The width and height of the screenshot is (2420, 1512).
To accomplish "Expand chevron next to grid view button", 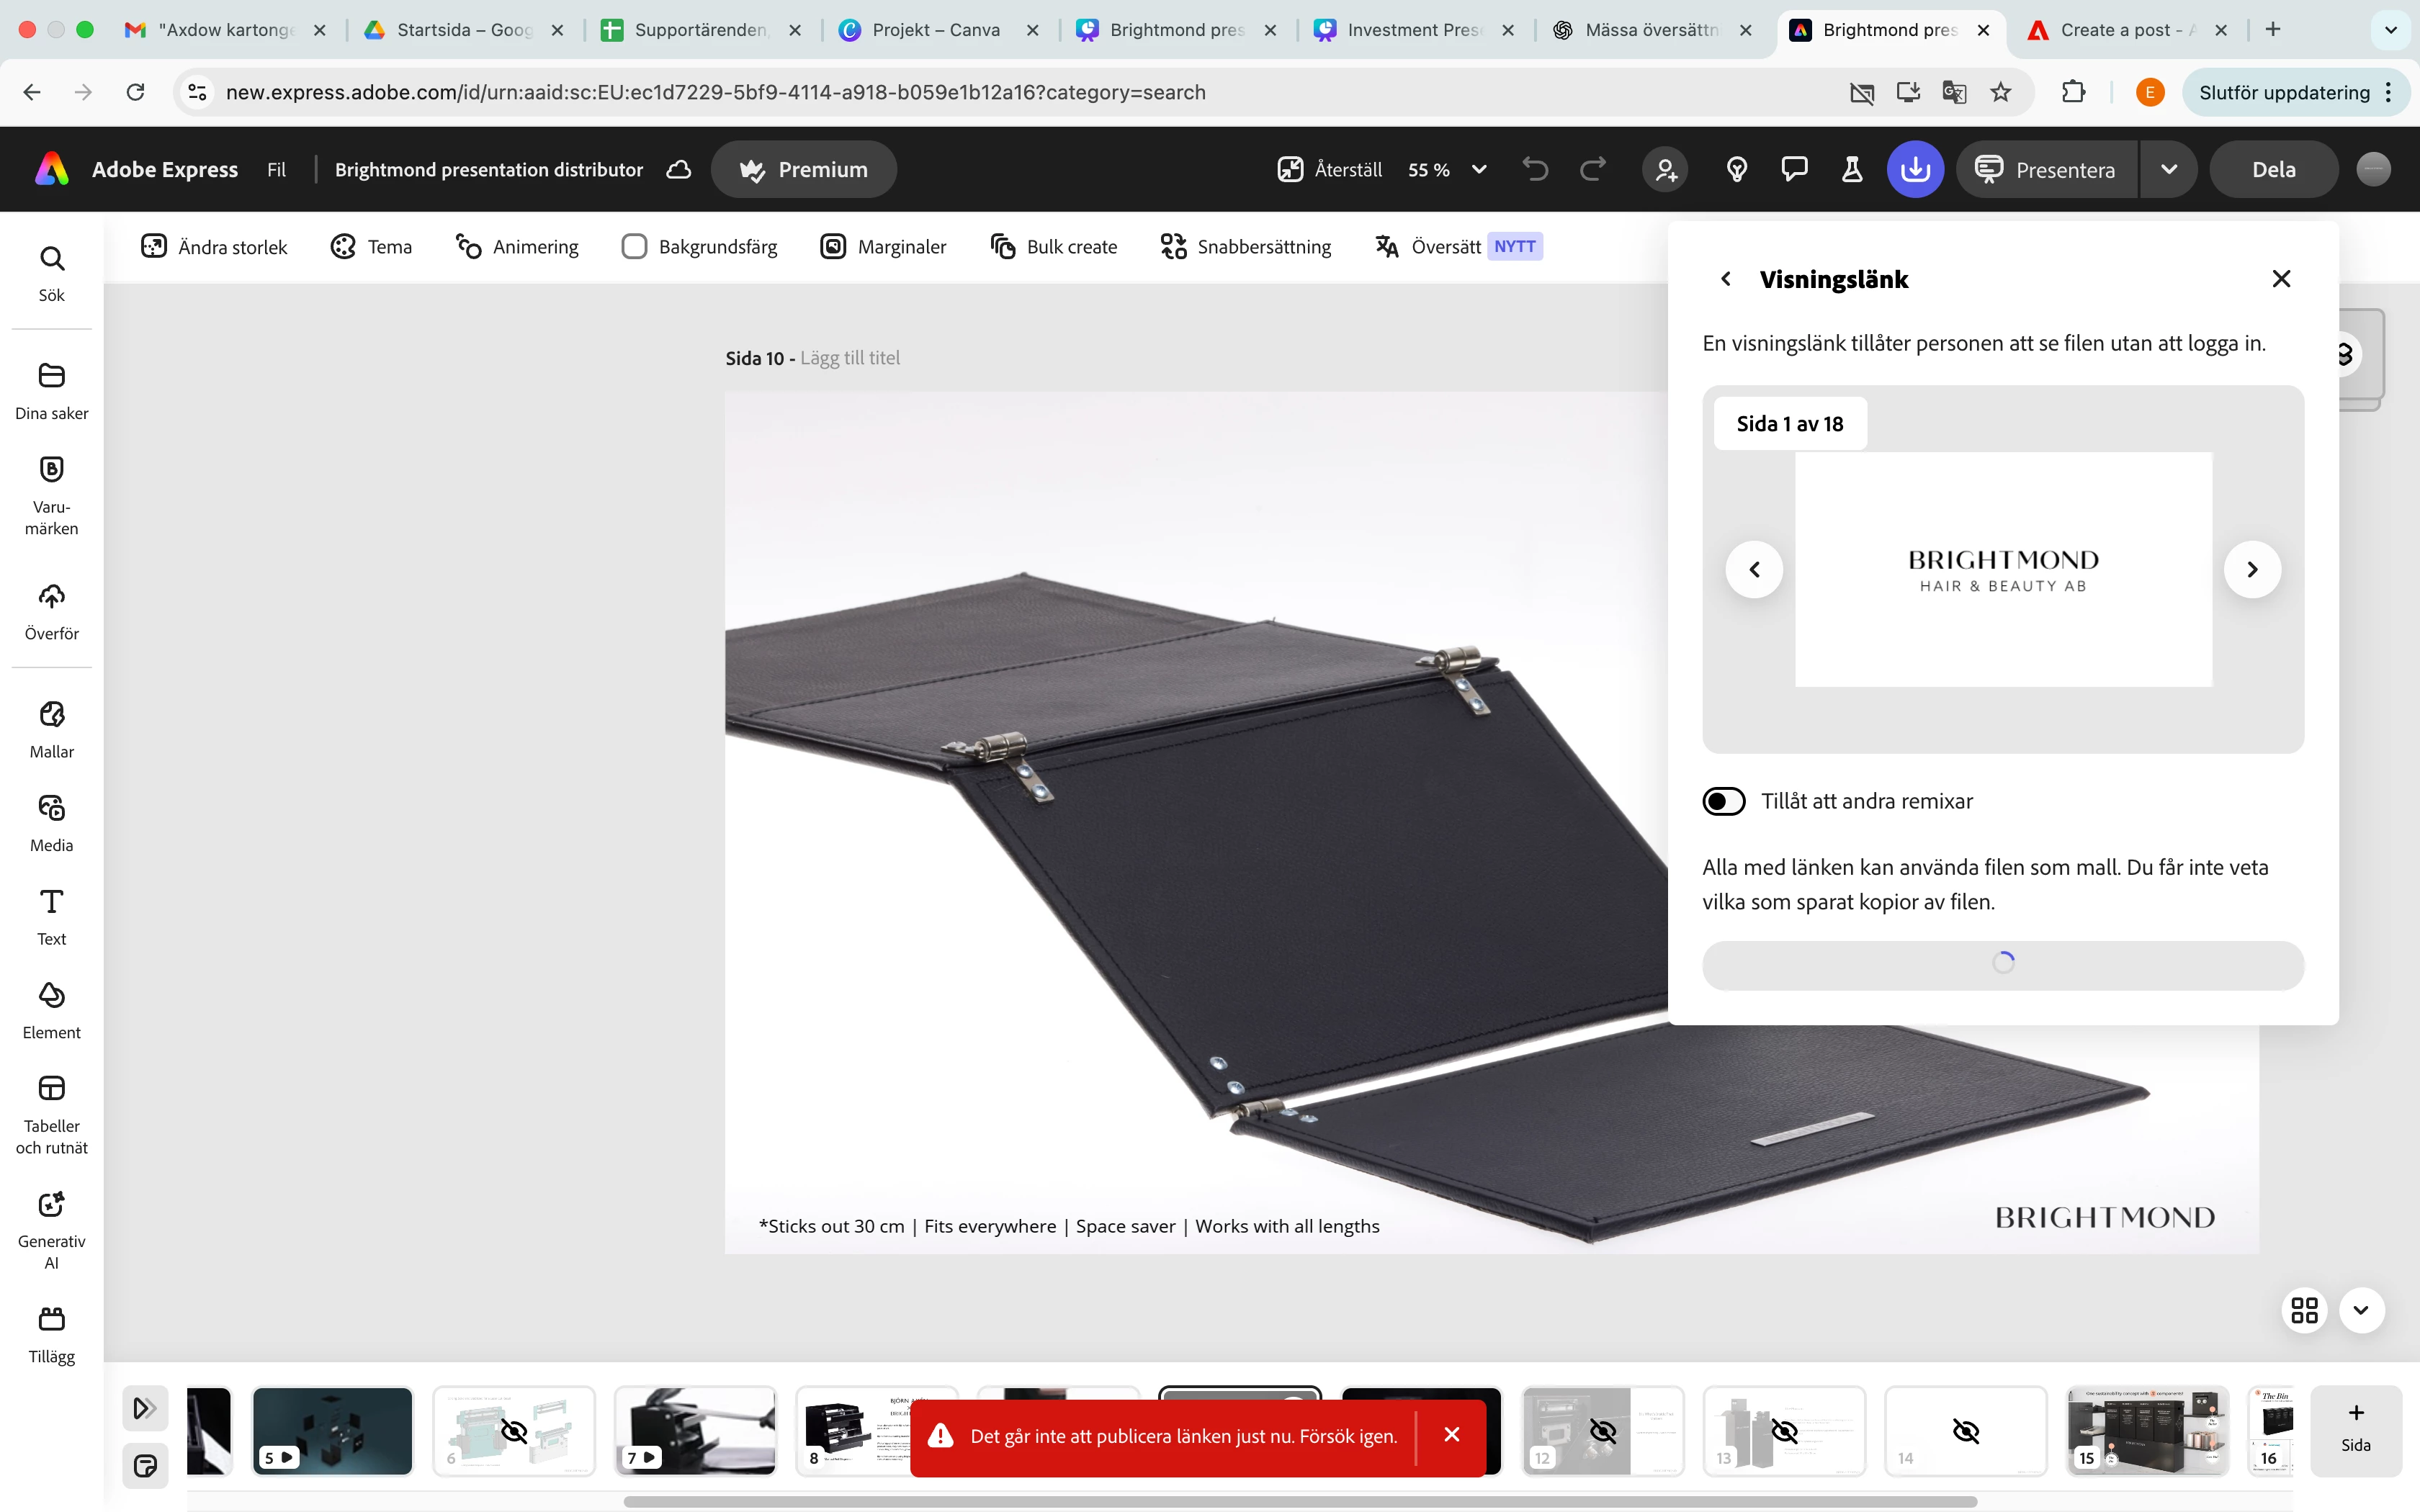I will [2361, 1310].
